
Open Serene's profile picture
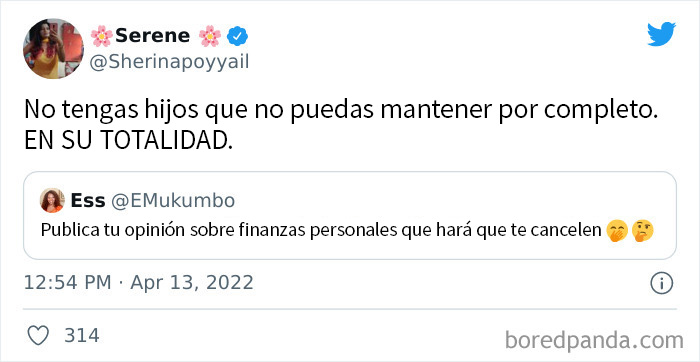[53, 49]
